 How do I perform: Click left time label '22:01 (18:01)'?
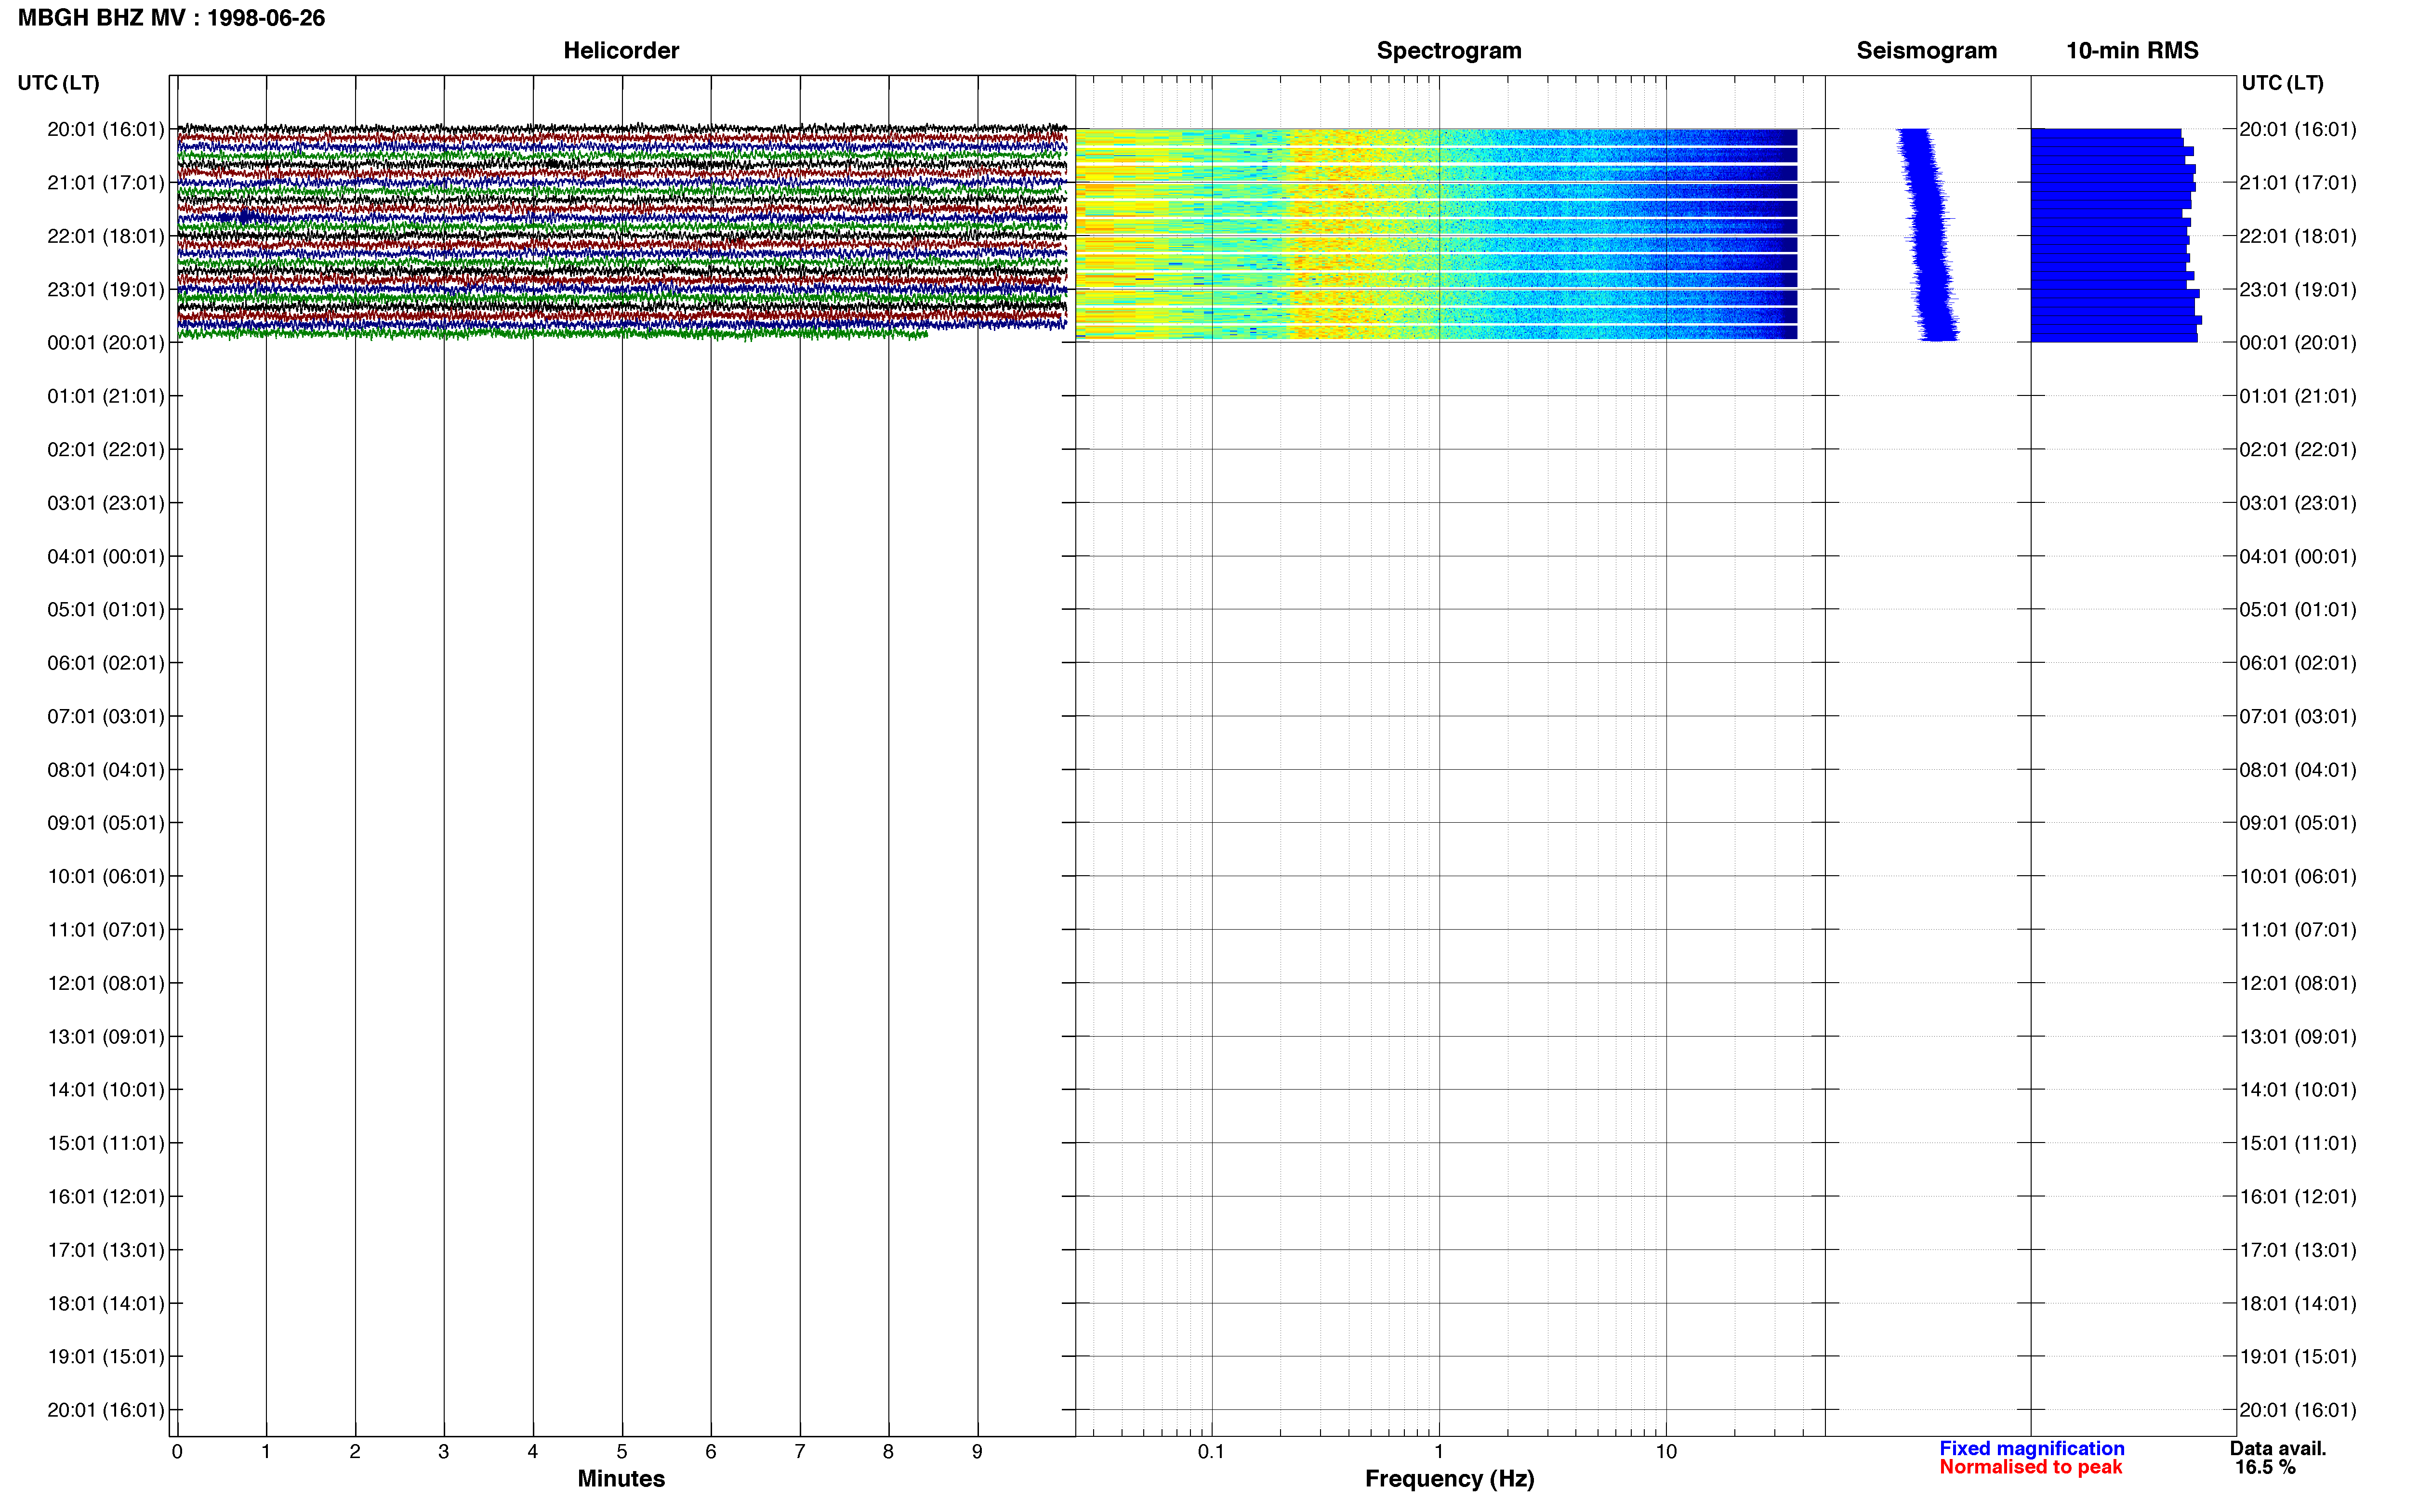click(x=106, y=236)
